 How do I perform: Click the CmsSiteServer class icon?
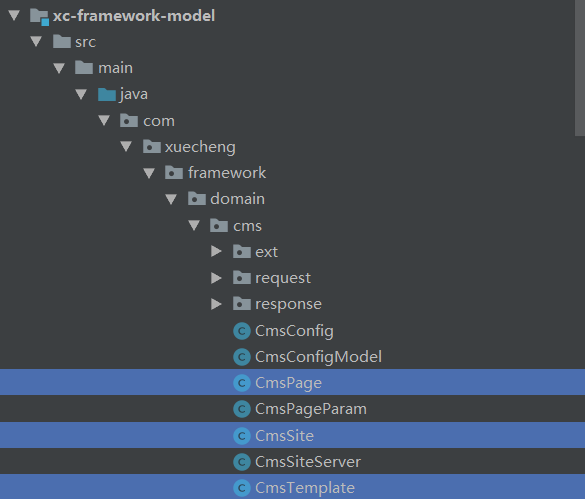pos(242,462)
